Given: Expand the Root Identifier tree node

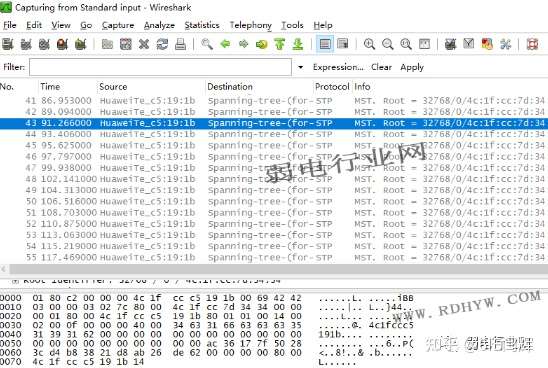Looking at the screenshot, I should click(15, 280).
